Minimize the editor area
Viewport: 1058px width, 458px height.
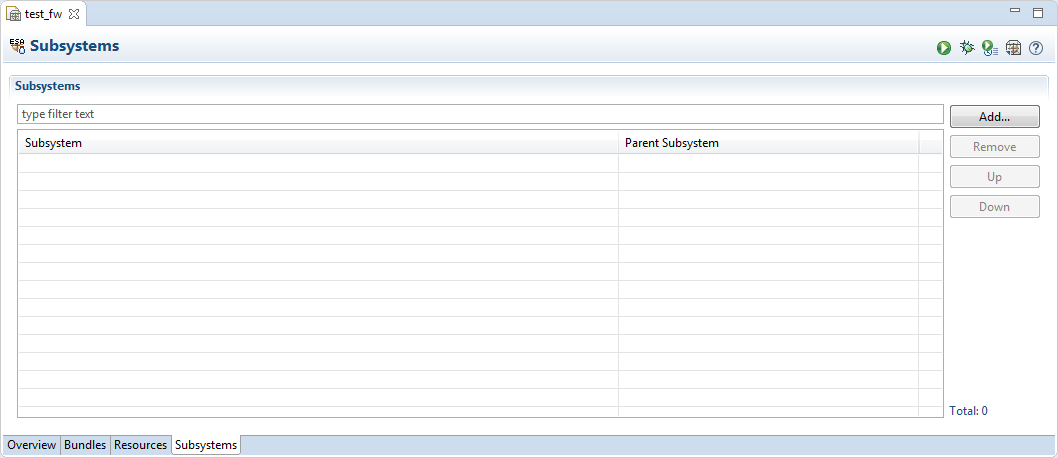[x=1015, y=11]
